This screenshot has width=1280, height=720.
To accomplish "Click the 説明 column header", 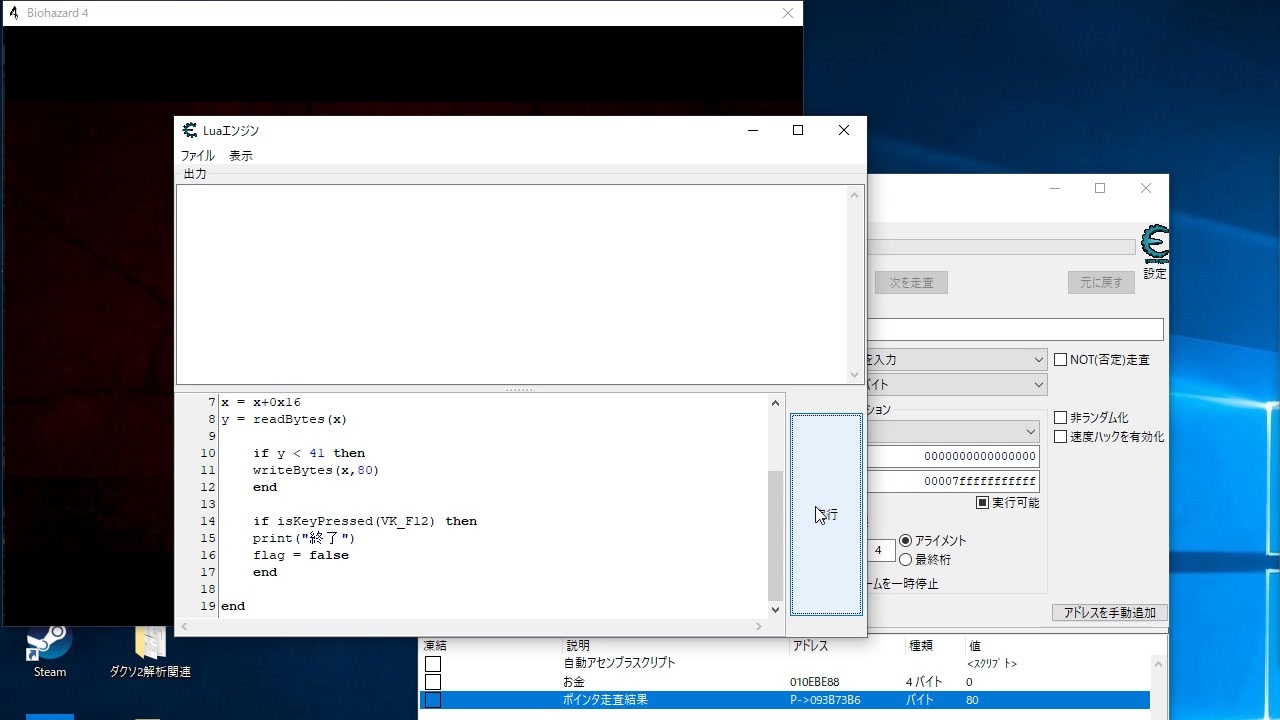I will [578, 646].
